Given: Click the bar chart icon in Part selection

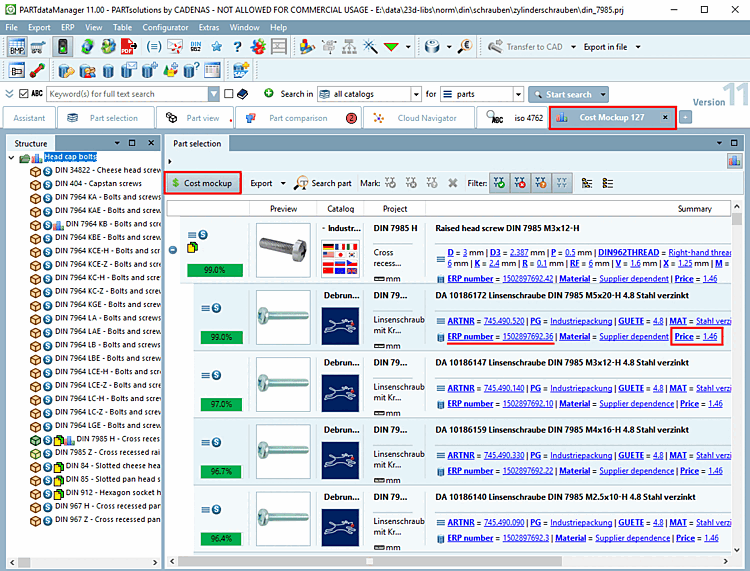Looking at the screenshot, I should (734, 160).
